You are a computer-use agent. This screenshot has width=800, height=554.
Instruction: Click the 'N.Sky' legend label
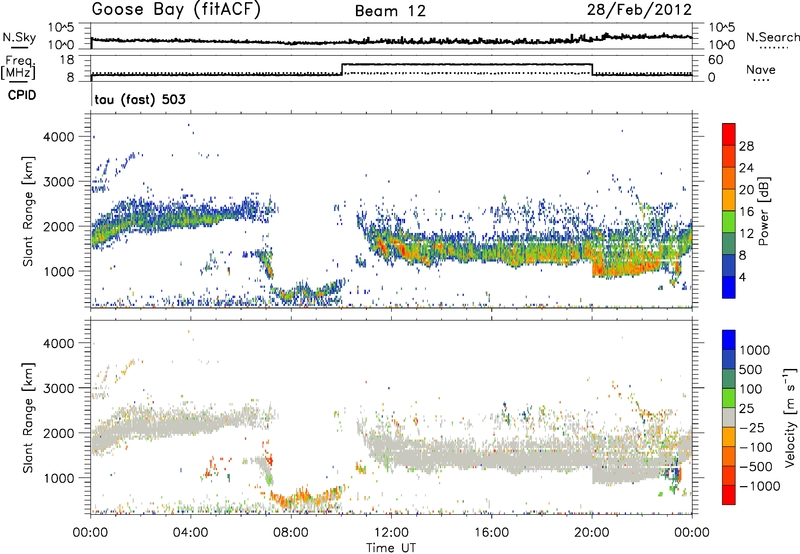click(x=19, y=37)
